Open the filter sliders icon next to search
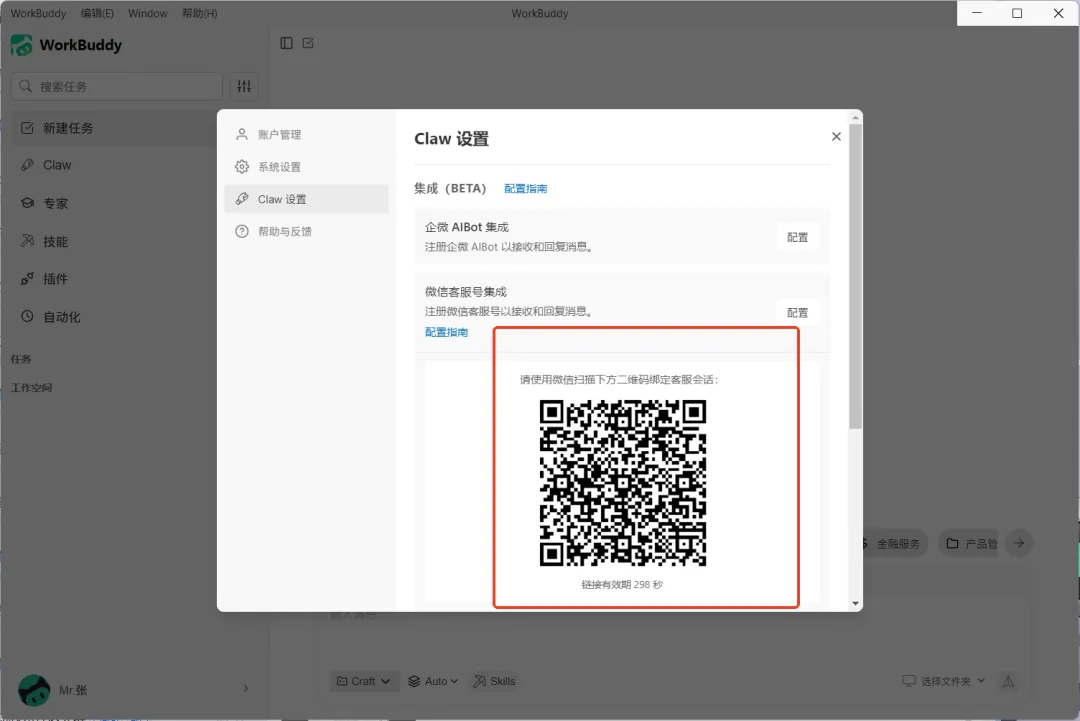This screenshot has width=1080, height=721. point(245,86)
